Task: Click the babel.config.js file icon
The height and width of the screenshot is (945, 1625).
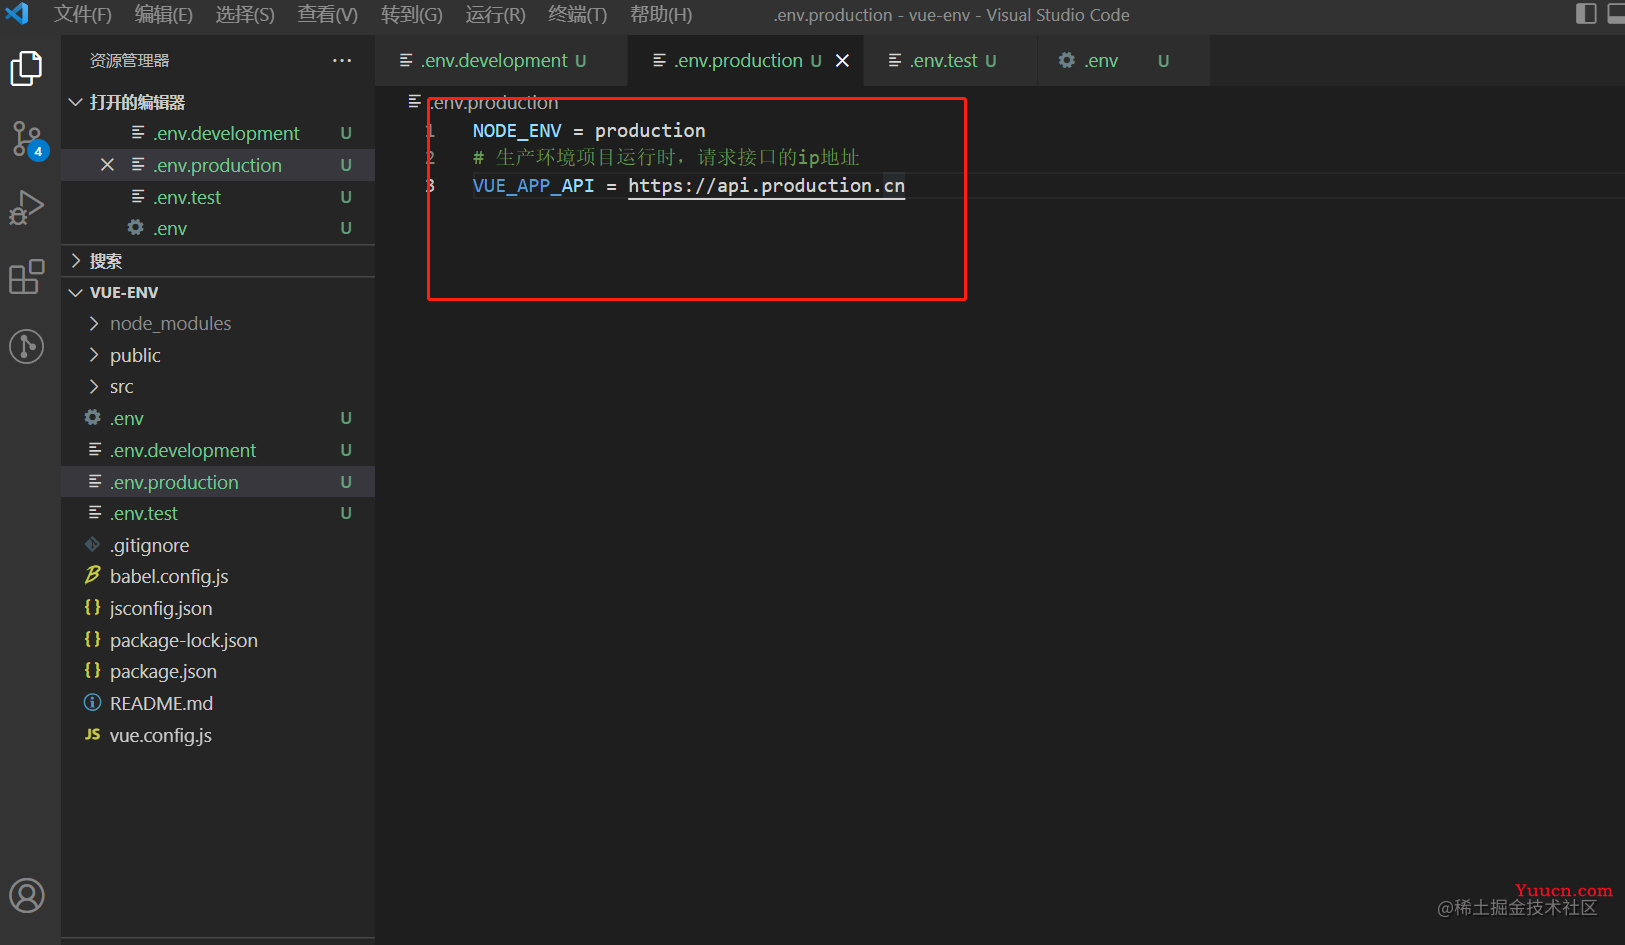Action: (92, 576)
